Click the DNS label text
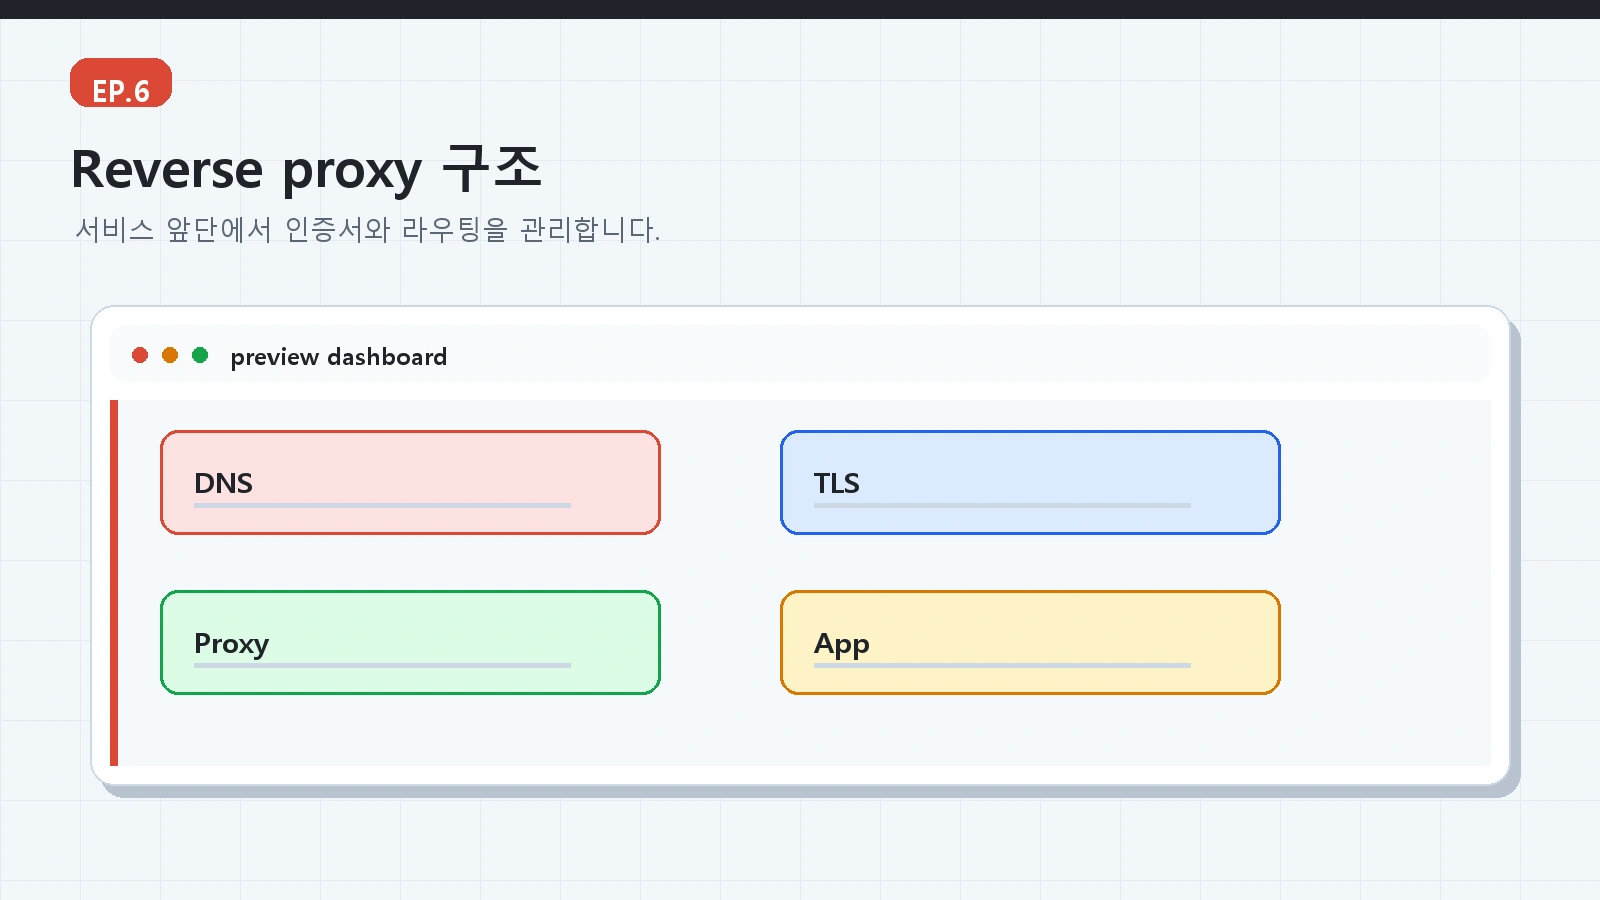Screen dimensions: 1600x900 [x=223, y=483]
